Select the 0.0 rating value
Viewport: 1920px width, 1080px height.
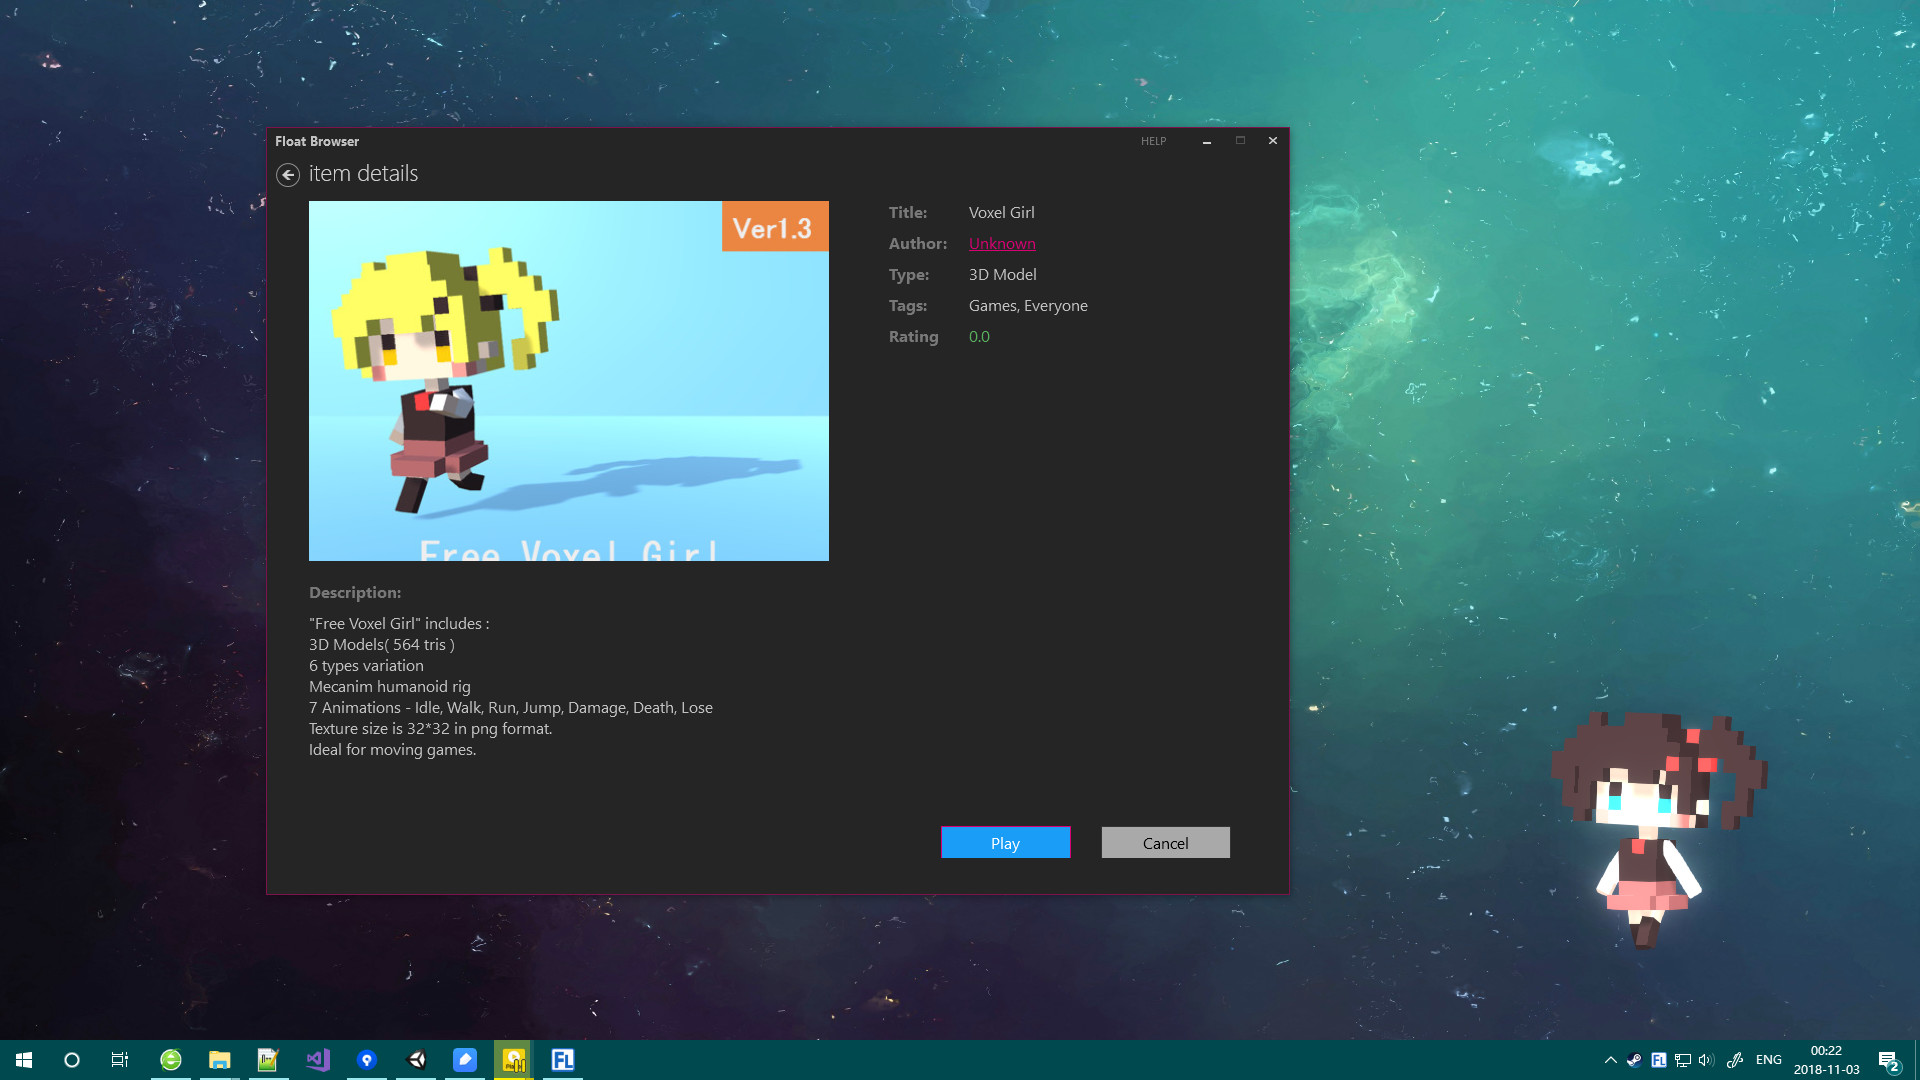(x=978, y=336)
